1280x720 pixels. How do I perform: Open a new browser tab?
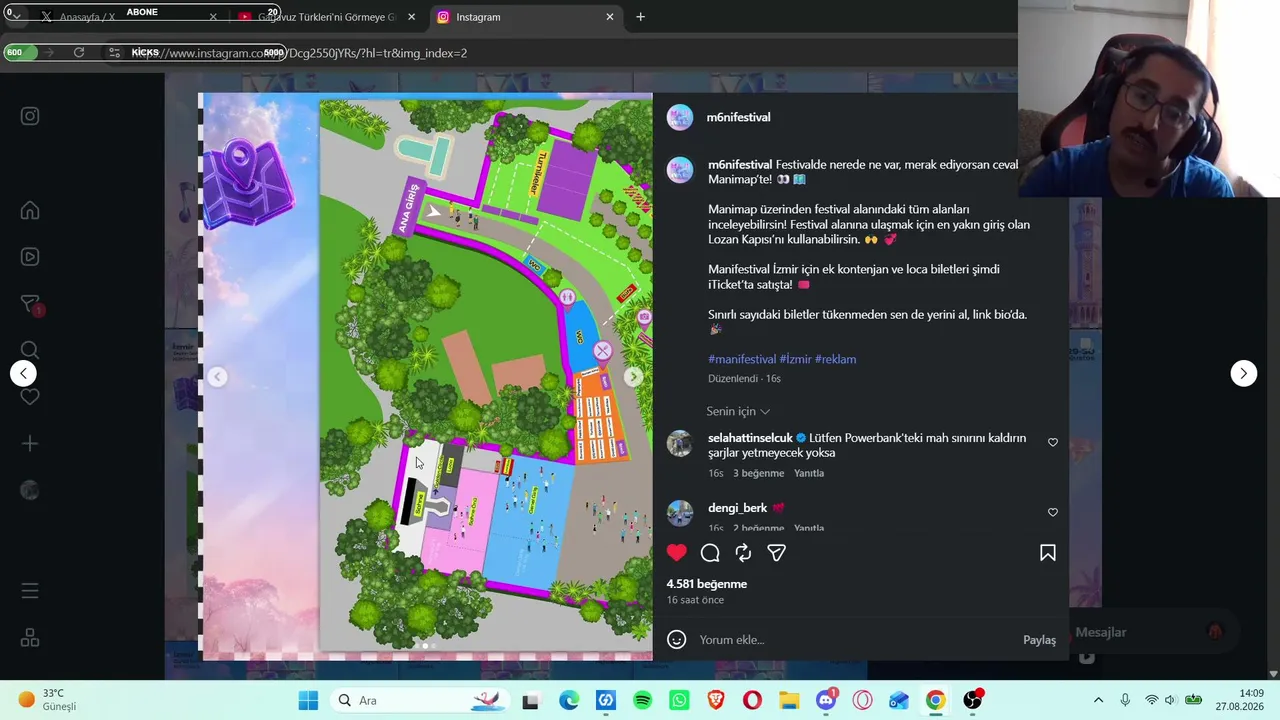pos(640,17)
